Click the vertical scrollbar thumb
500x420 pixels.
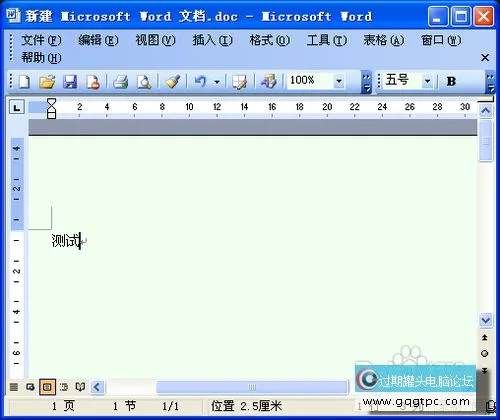click(486, 141)
